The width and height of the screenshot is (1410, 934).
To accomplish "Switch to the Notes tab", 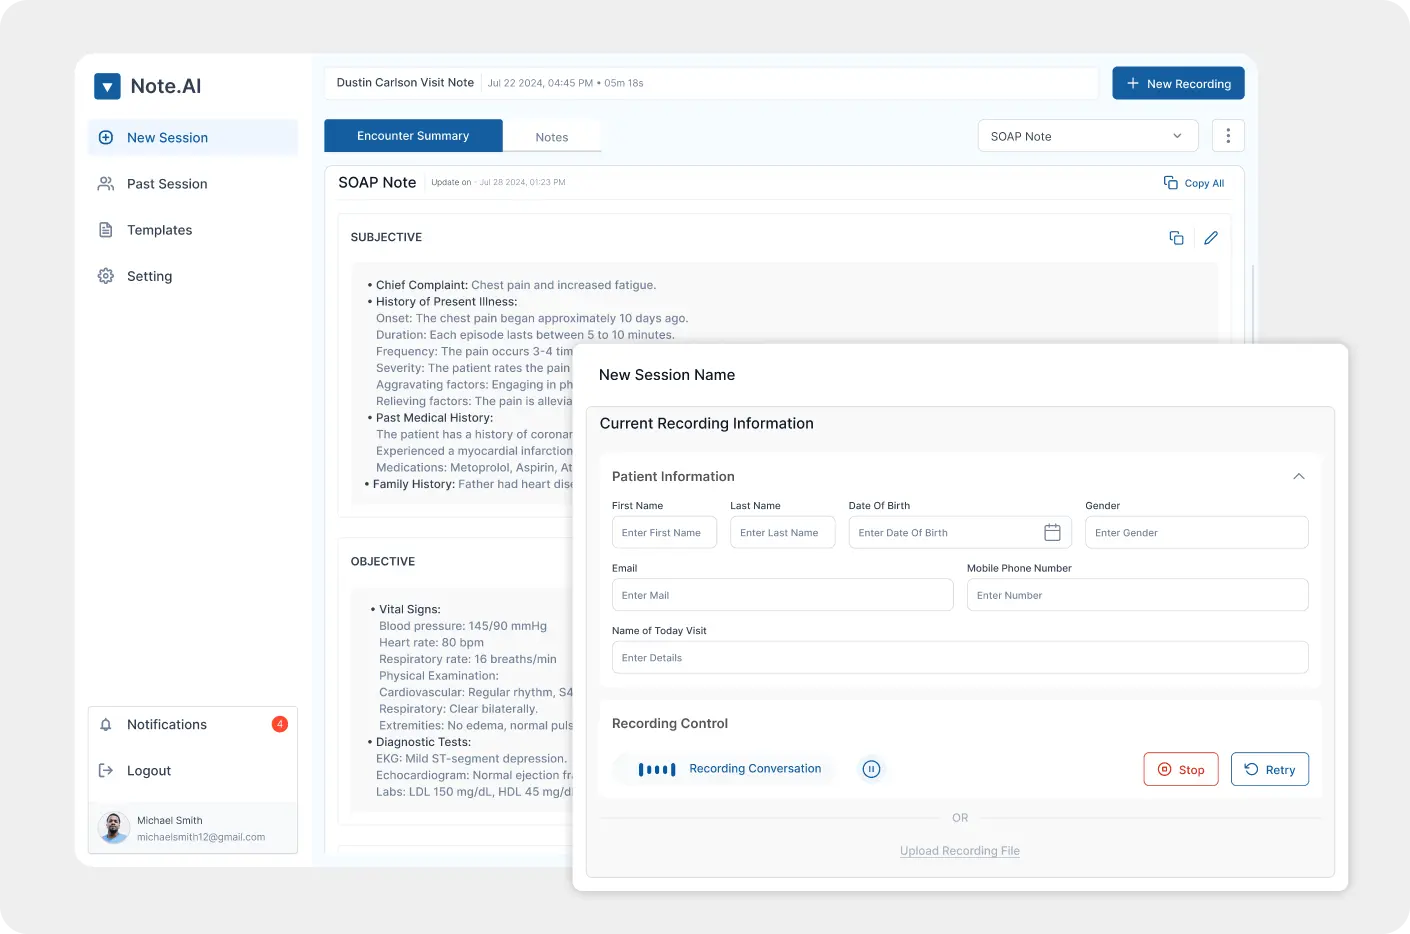I will 552,136.
